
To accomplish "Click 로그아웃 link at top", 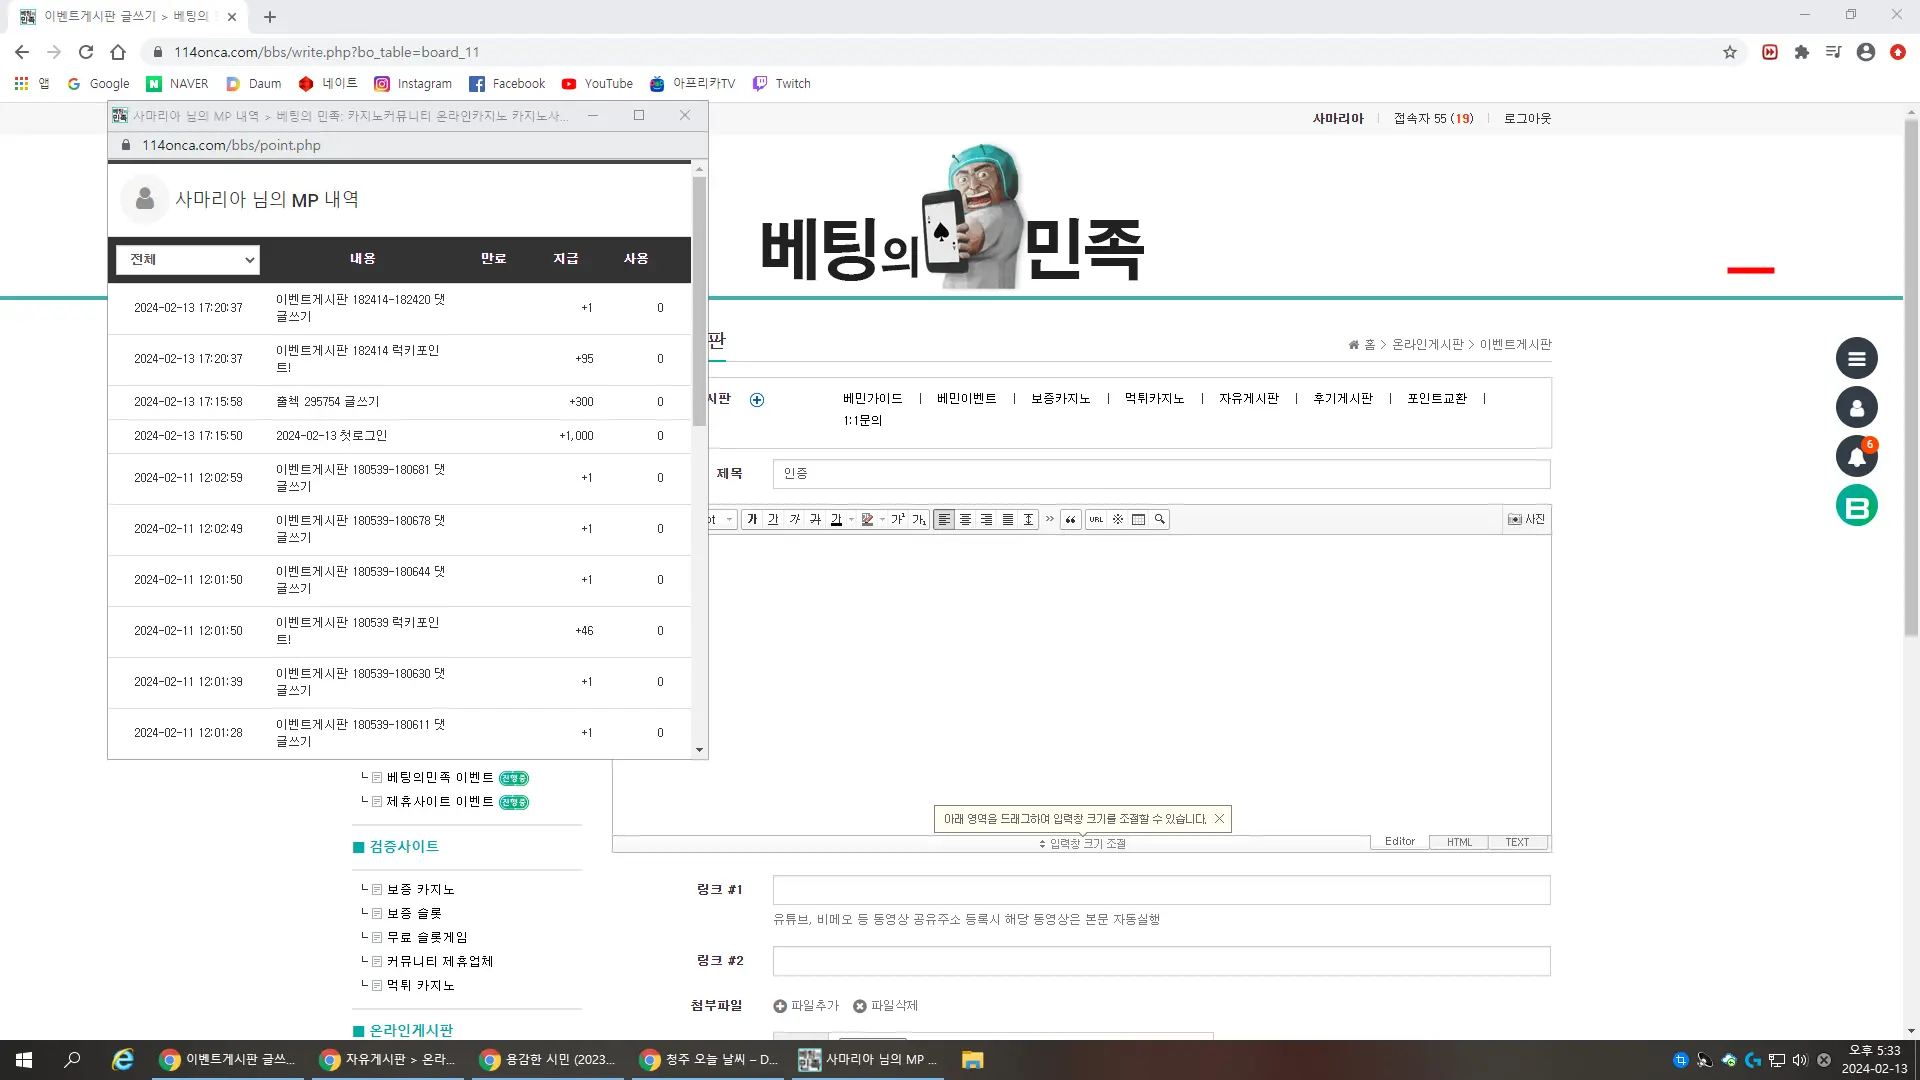I will 1527,118.
